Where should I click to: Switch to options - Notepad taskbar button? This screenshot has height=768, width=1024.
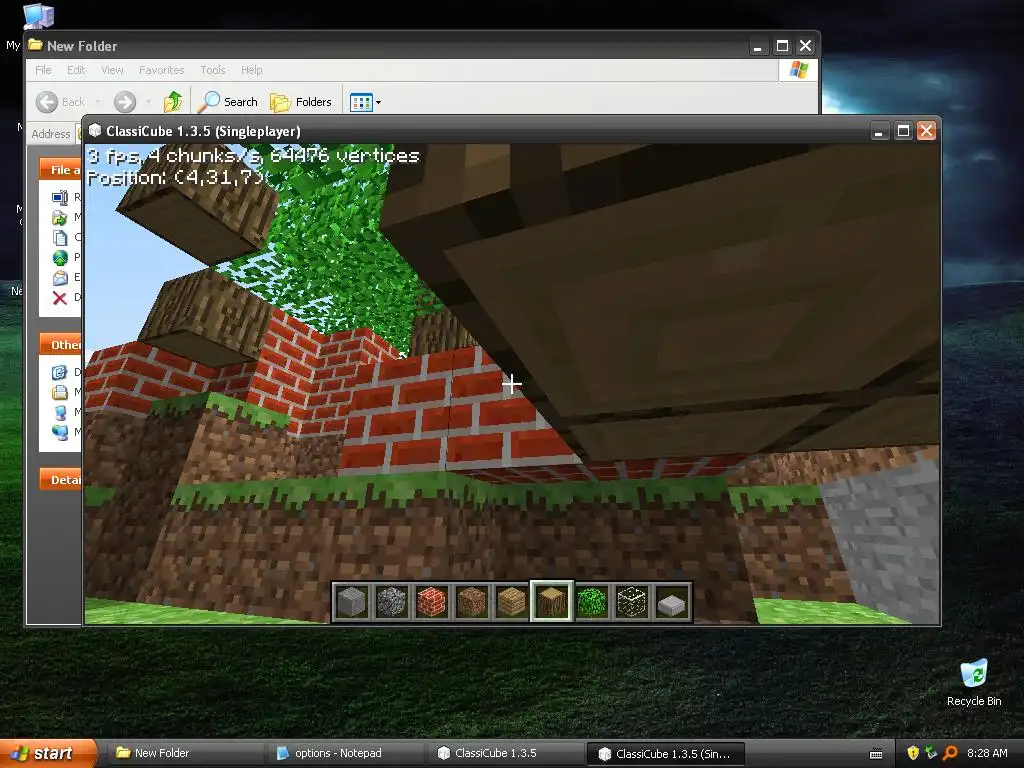pyautogui.click(x=345, y=753)
